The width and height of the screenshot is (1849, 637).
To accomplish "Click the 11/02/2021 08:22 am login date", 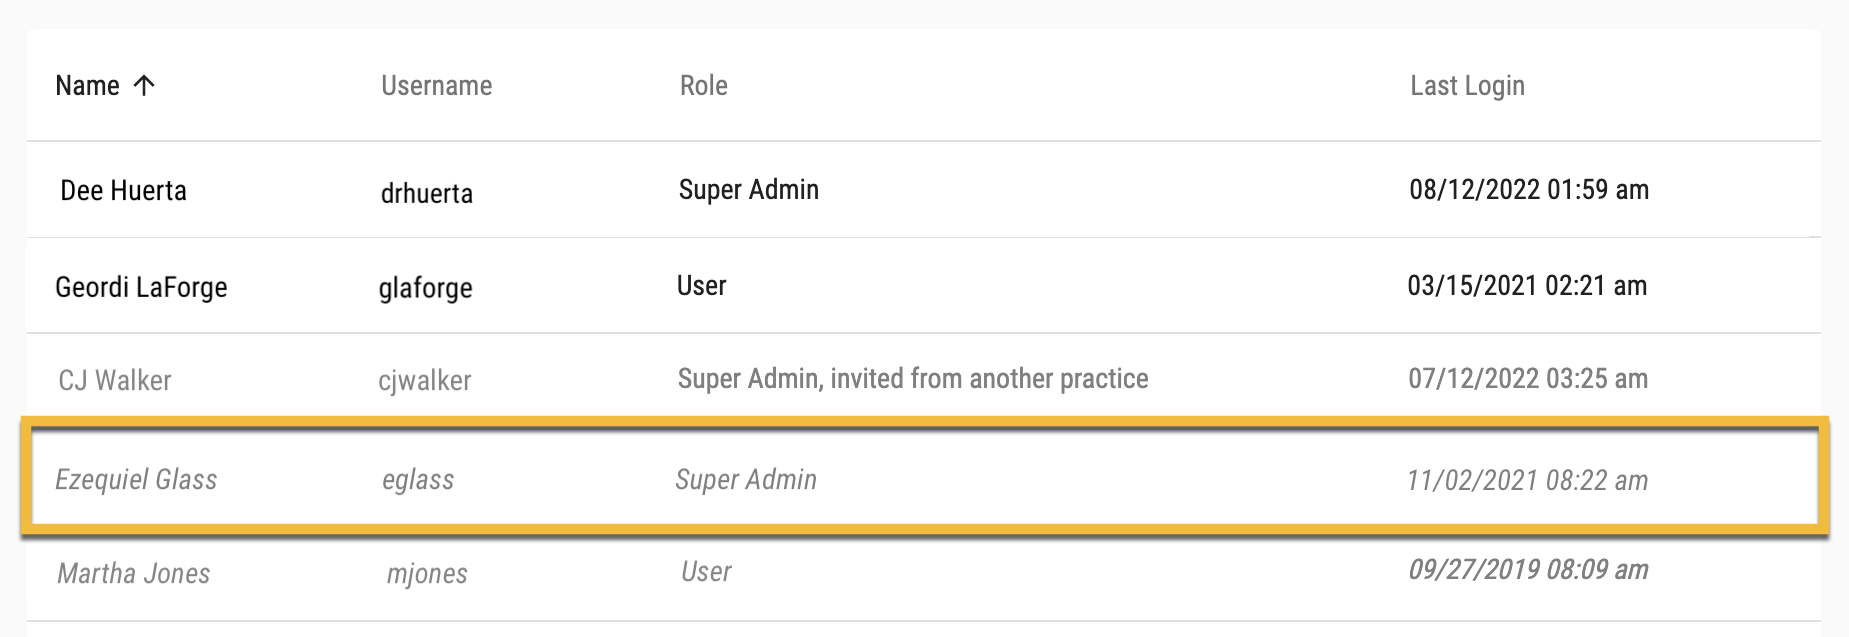I will pos(1527,481).
